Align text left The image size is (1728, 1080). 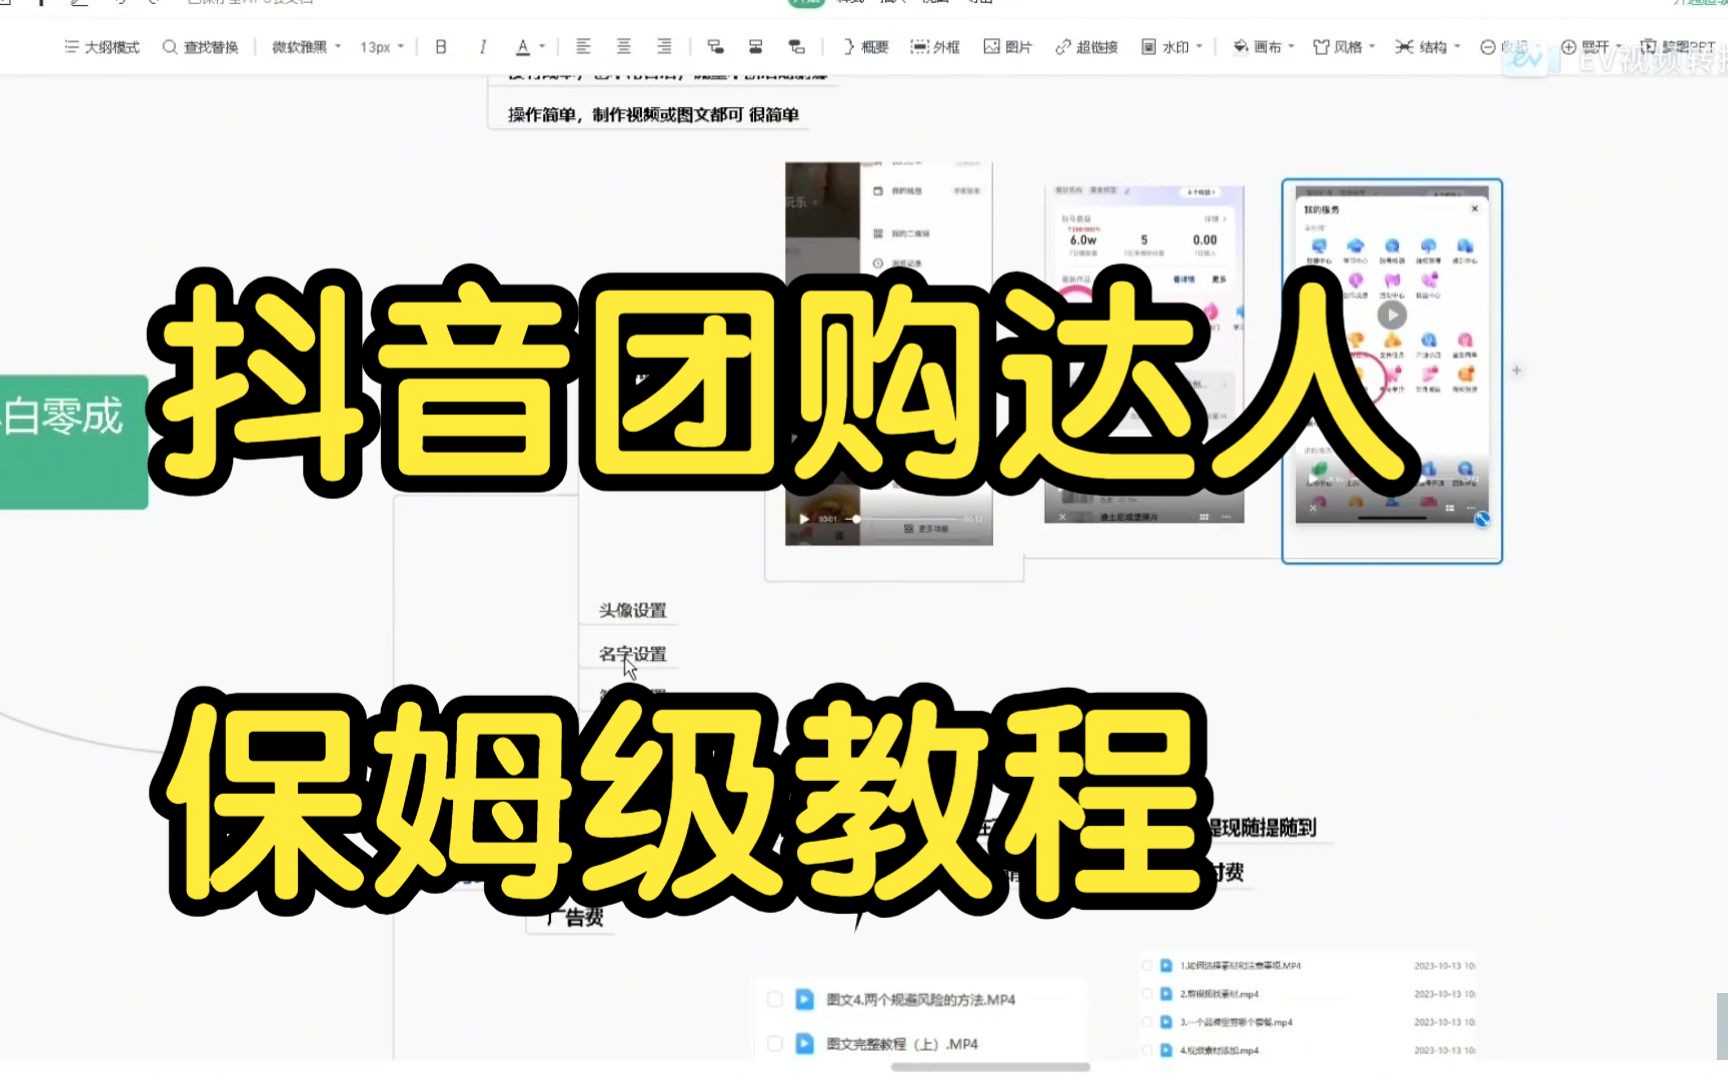(x=583, y=47)
